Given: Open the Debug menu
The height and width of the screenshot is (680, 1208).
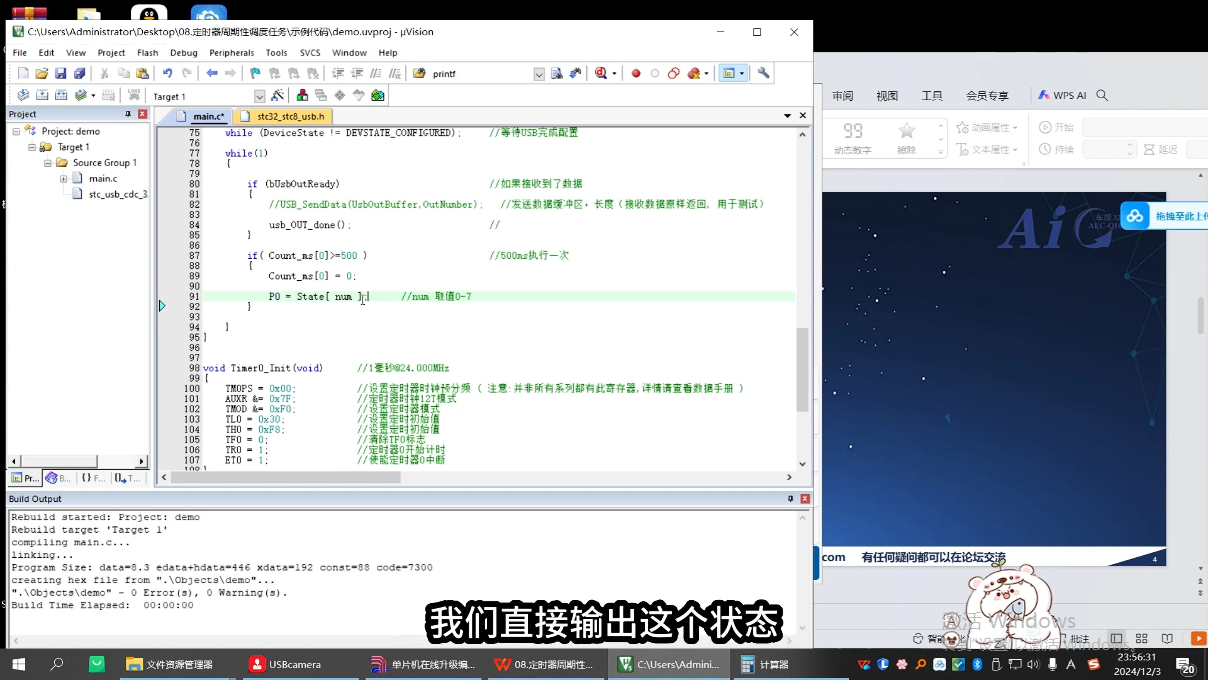Looking at the screenshot, I should click(x=183, y=52).
